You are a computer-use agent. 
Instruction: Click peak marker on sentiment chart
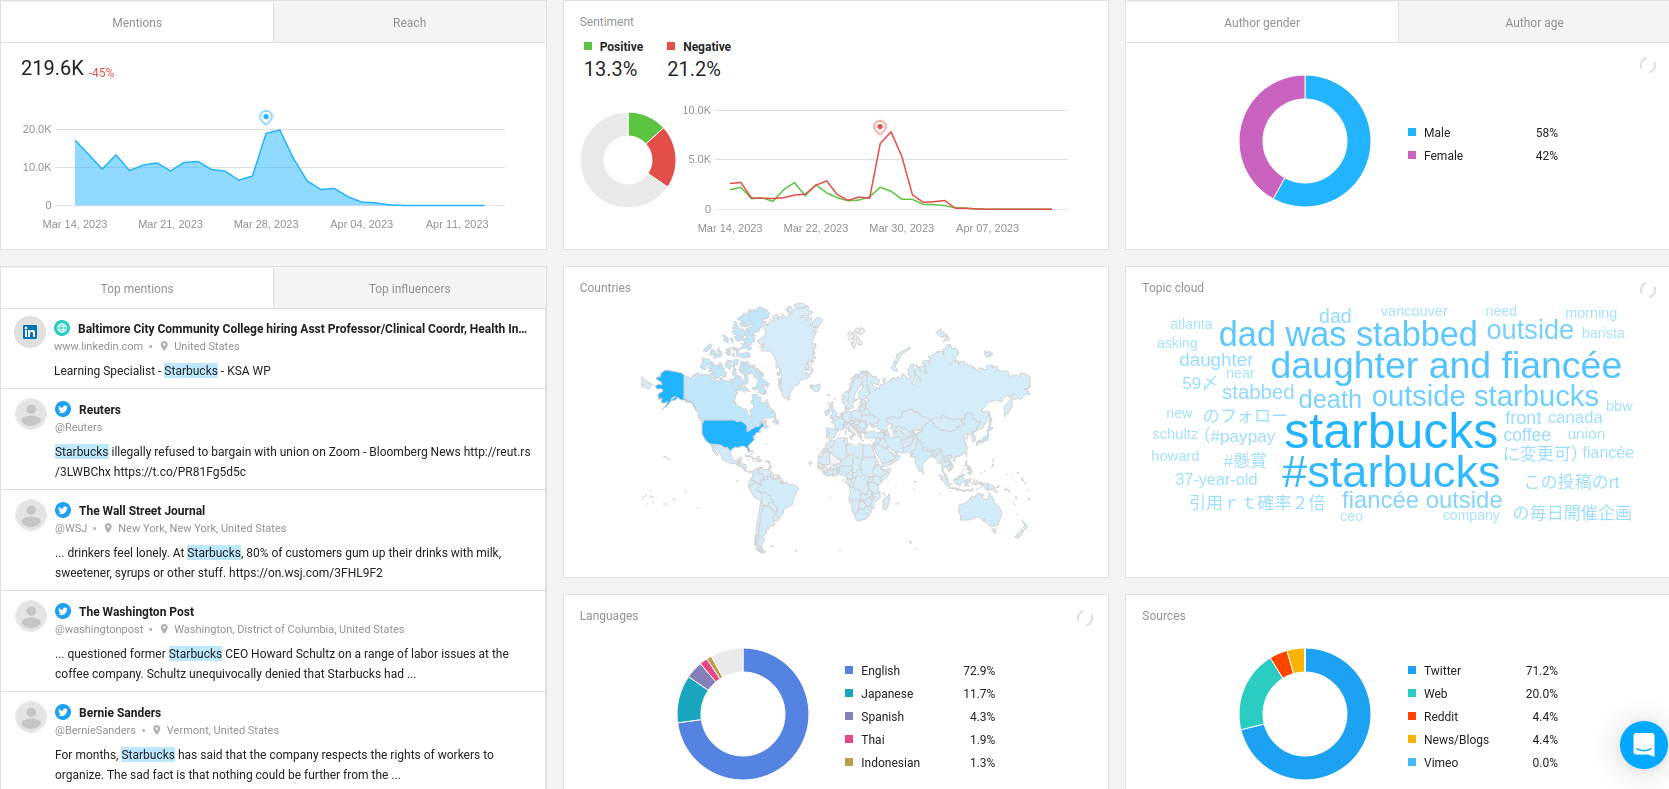tap(880, 127)
